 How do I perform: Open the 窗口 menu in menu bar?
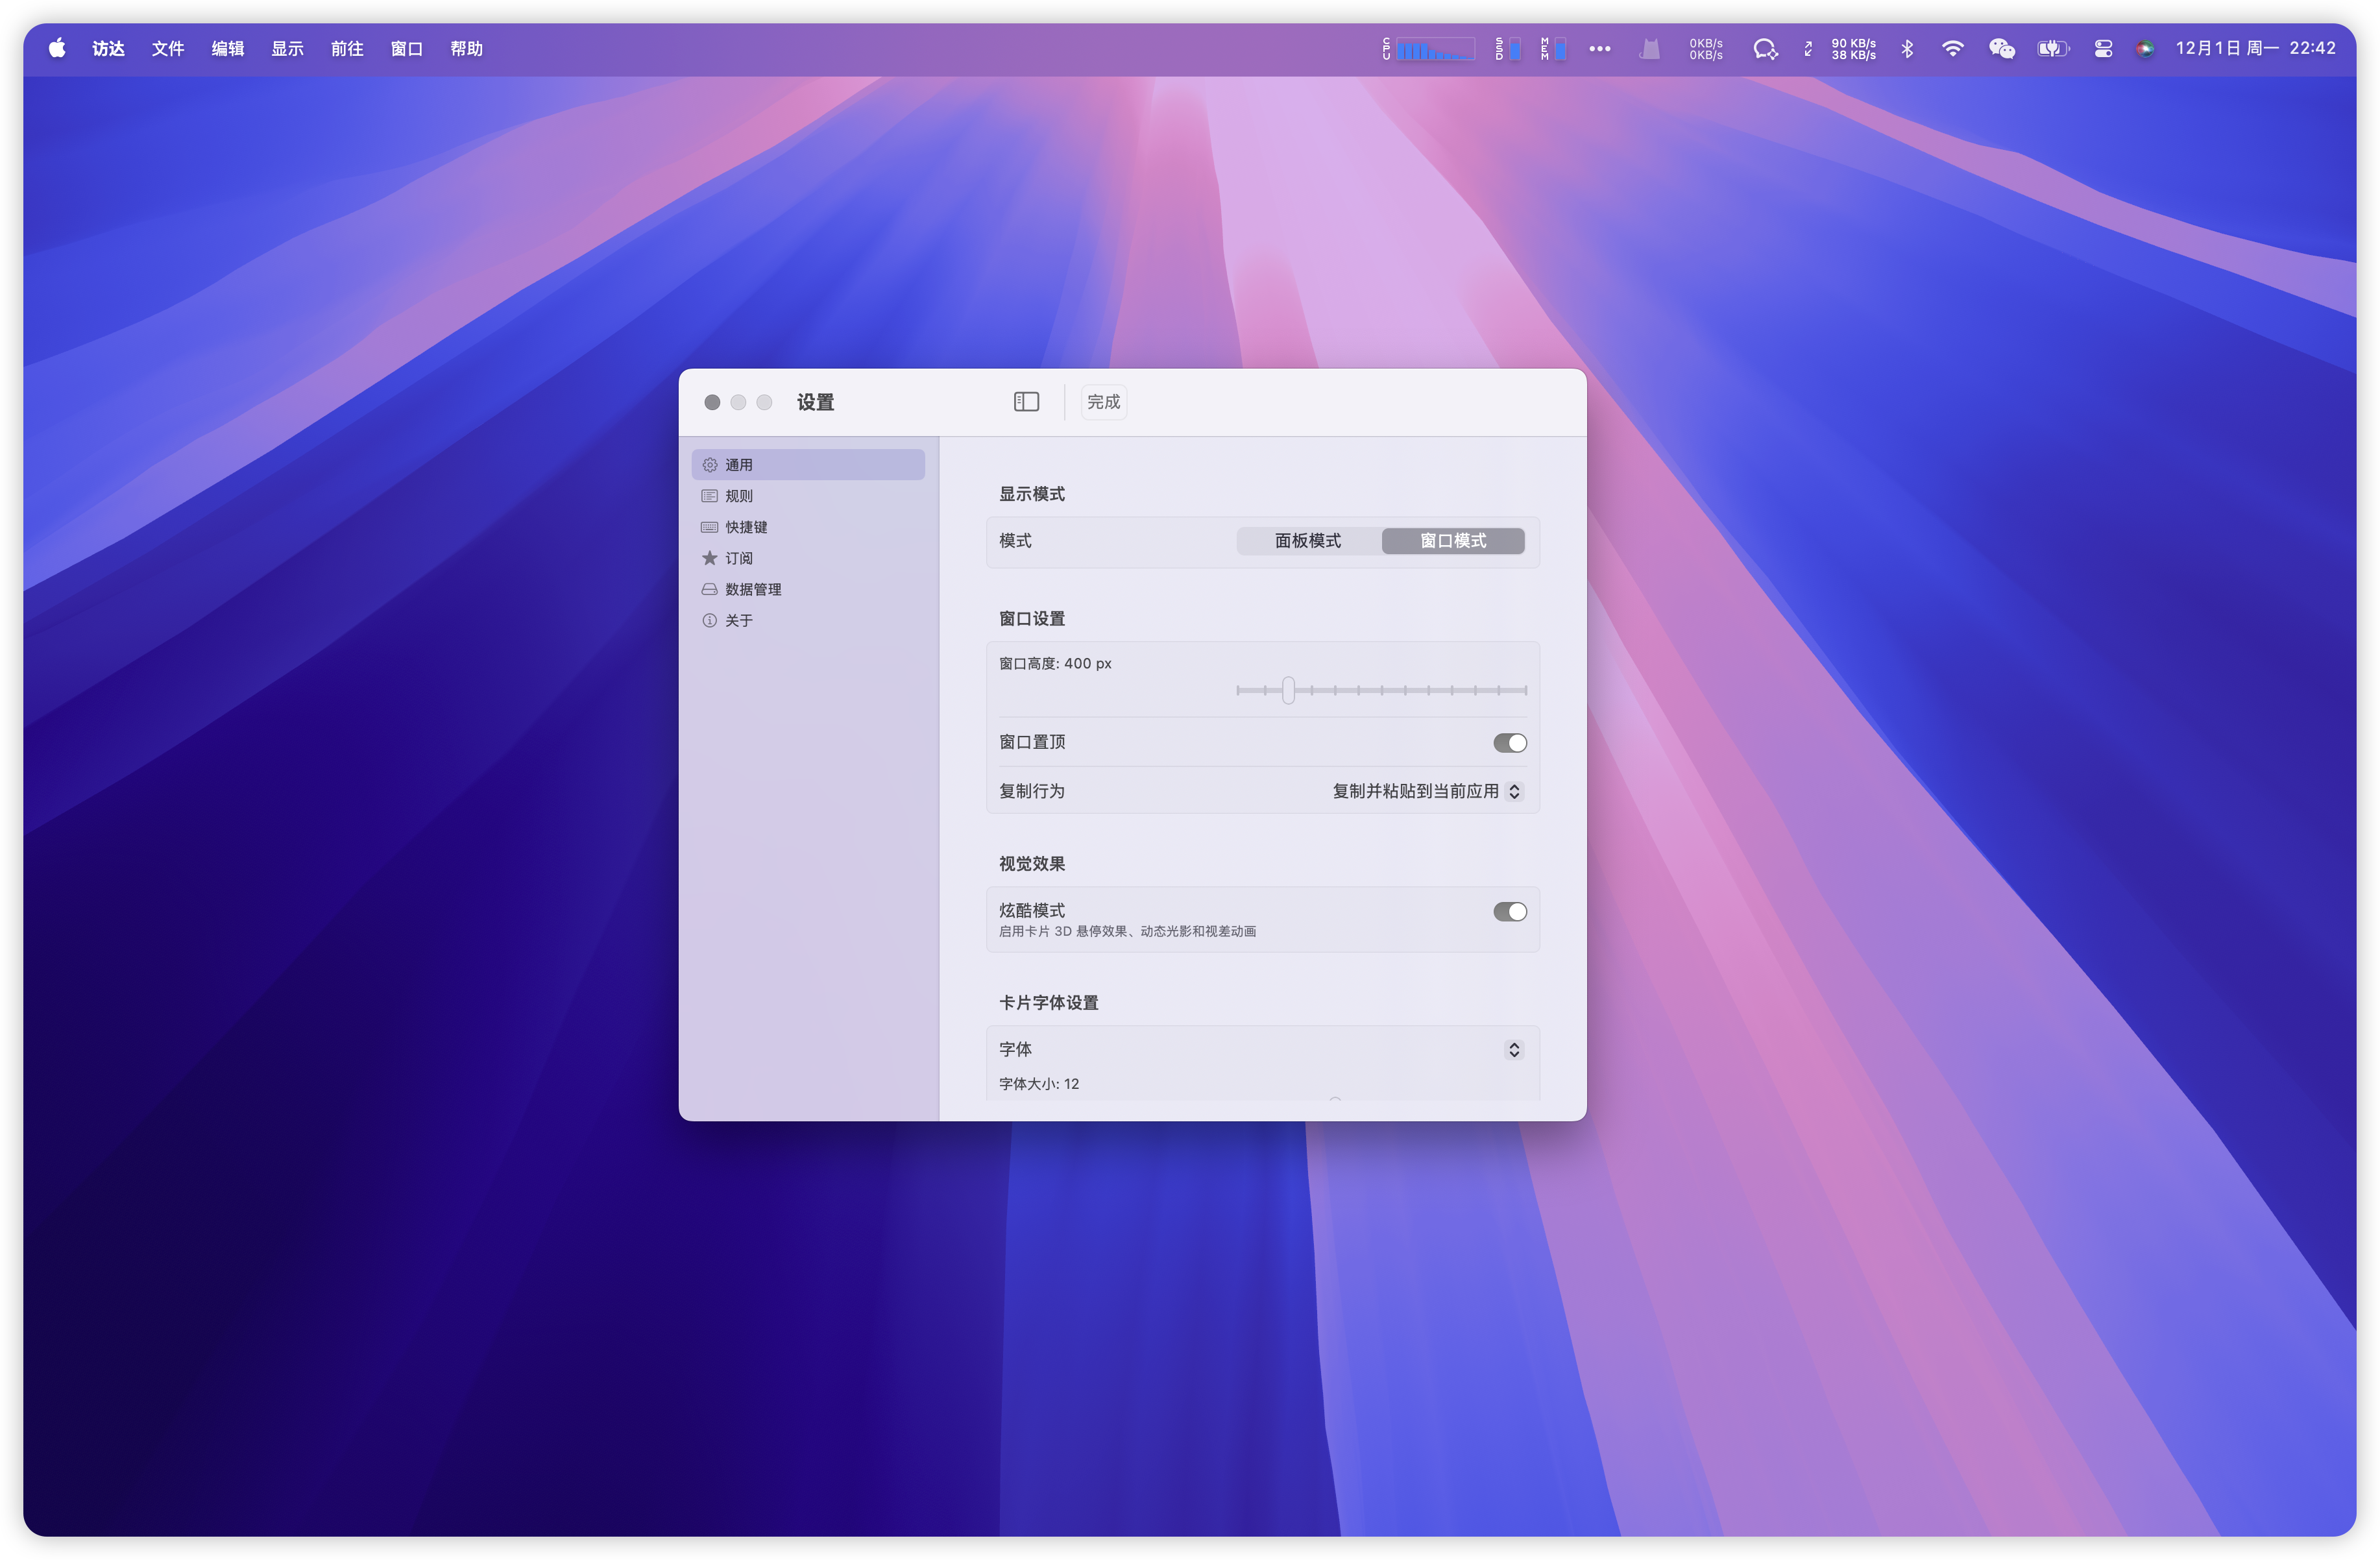click(406, 48)
